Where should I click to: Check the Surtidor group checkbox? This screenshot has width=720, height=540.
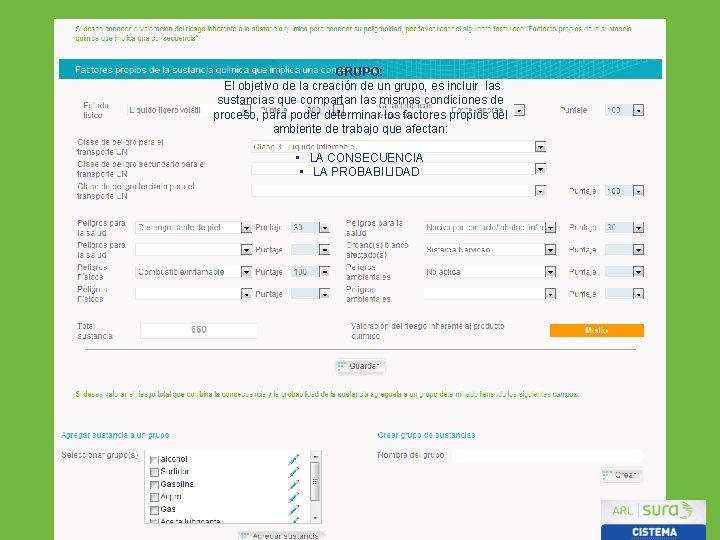coord(154,472)
